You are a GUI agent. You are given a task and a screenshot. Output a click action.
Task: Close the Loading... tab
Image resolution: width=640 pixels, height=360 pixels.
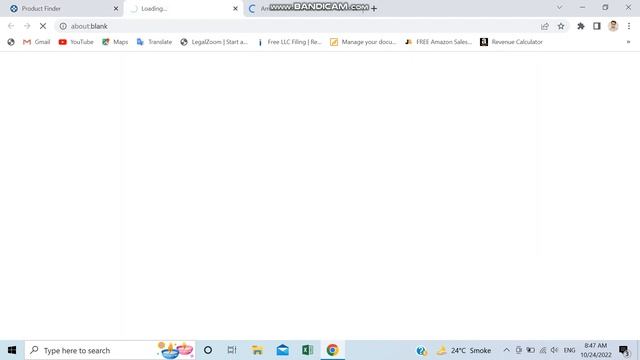pyautogui.click(x=236, y=9)
